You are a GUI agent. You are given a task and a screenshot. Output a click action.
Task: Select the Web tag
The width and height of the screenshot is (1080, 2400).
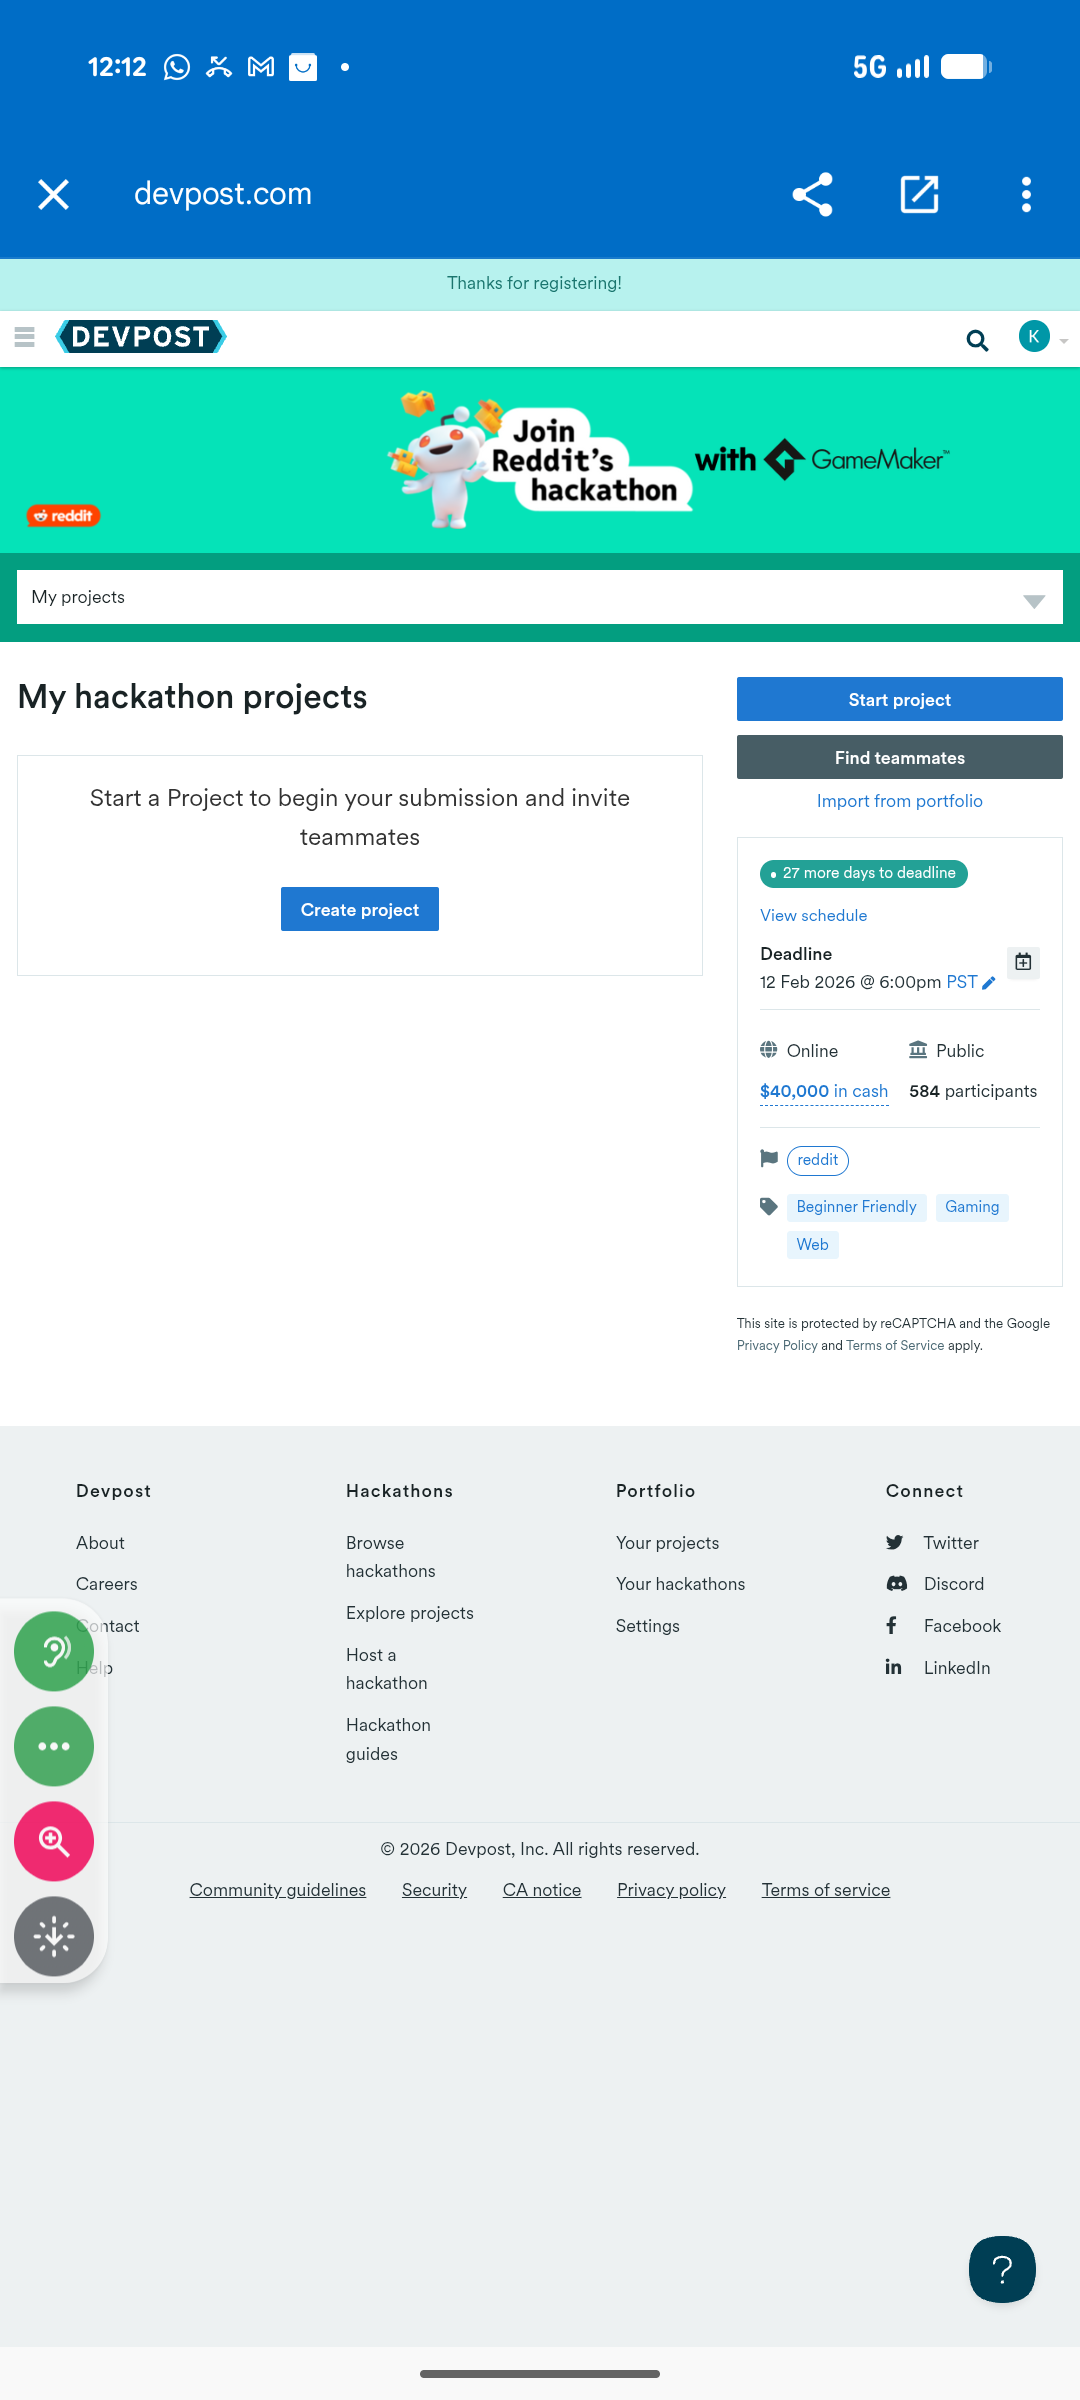(x=813, y=1245)
